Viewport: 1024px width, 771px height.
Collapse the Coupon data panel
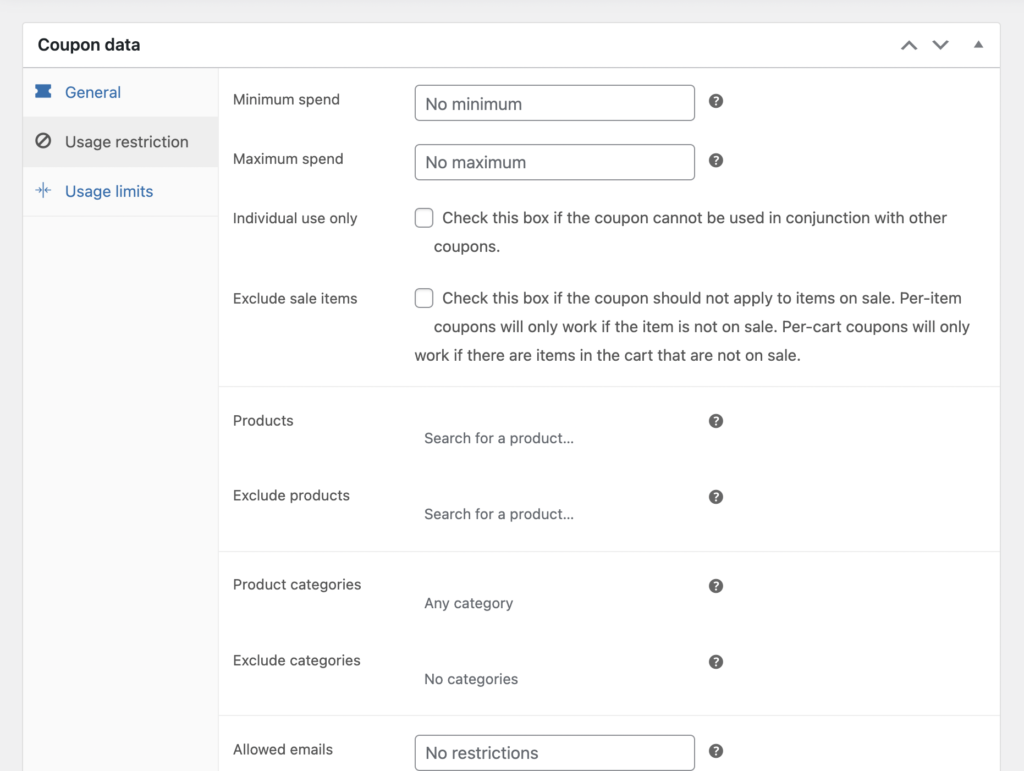tap(978, 45)
